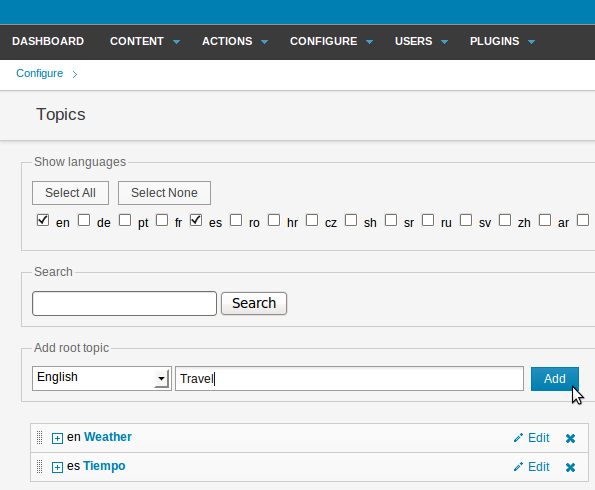Delete the Tiempo topic with X icon

pyautogui.click(x=570, y=467)
